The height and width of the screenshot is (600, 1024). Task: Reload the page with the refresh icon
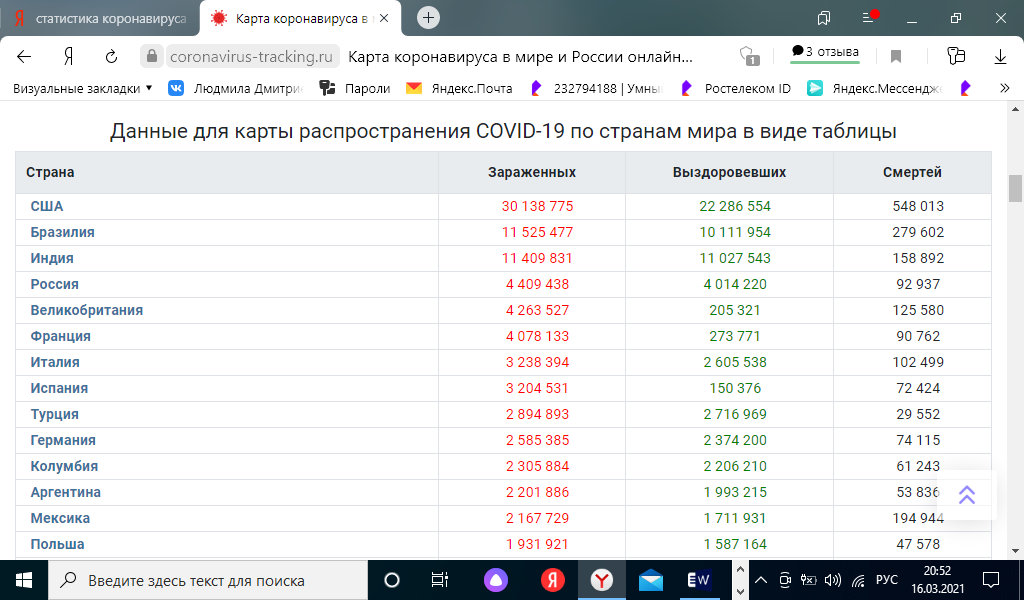111,56
